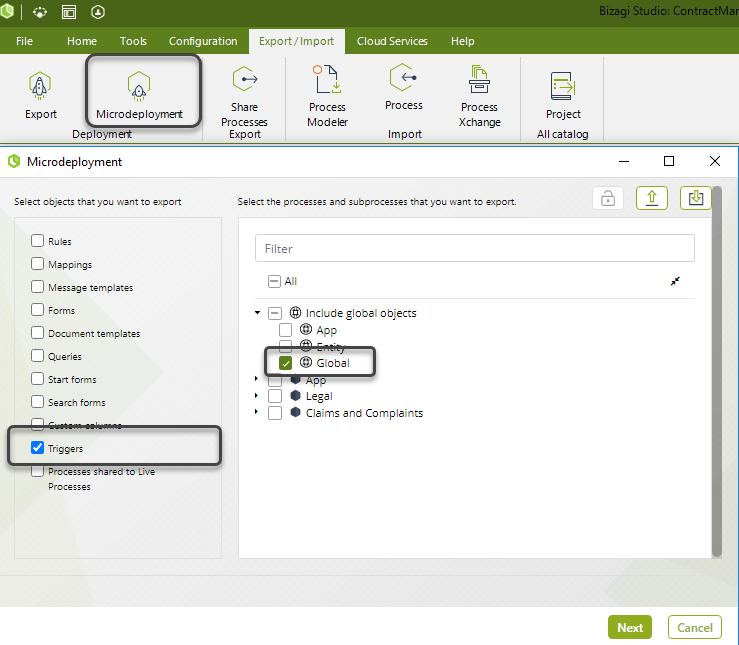Check the Forms checkbox
Image resolution: width=739 pixels, height=645 pixels.
click(37, 310)
